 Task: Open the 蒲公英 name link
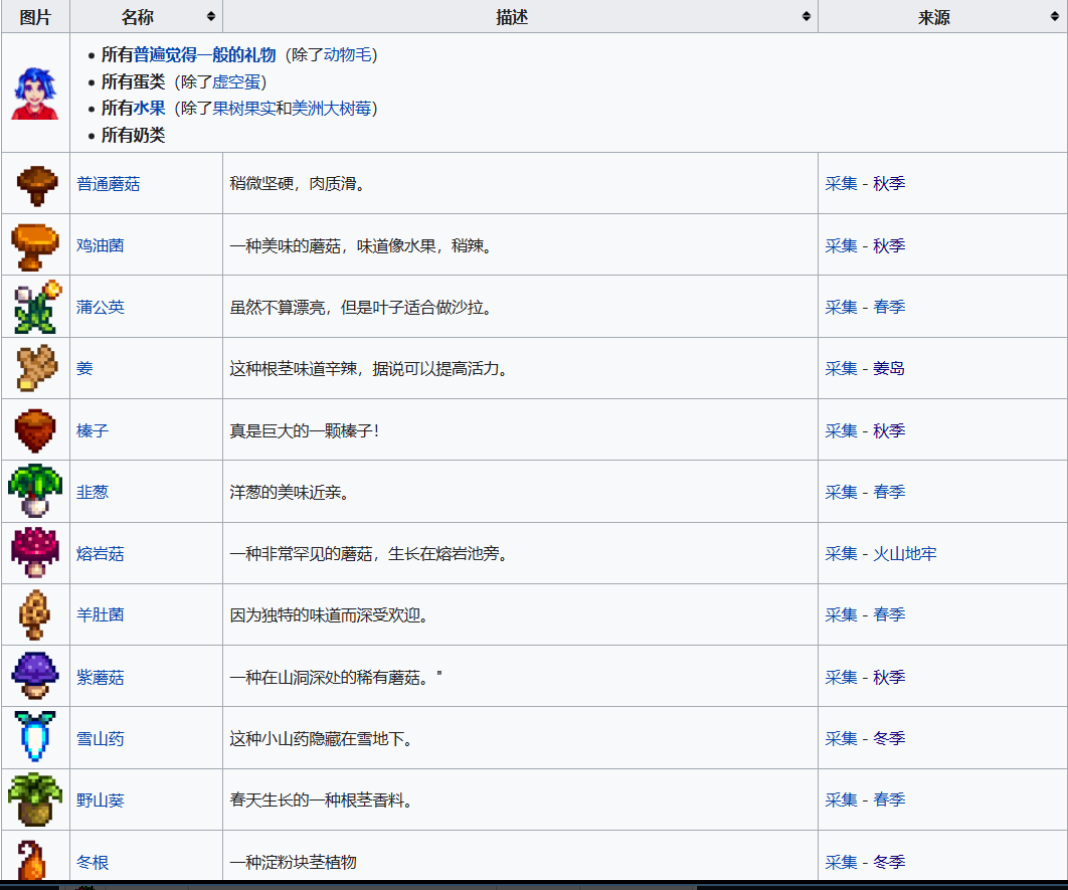[x=100, y=307]
